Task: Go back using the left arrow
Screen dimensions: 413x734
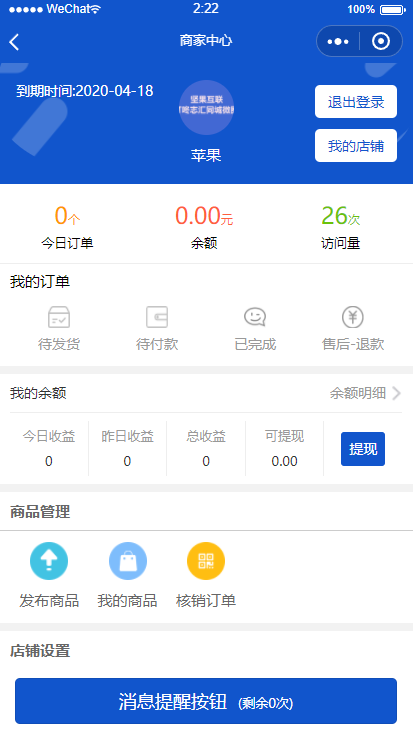Action: tap(14, 42)
